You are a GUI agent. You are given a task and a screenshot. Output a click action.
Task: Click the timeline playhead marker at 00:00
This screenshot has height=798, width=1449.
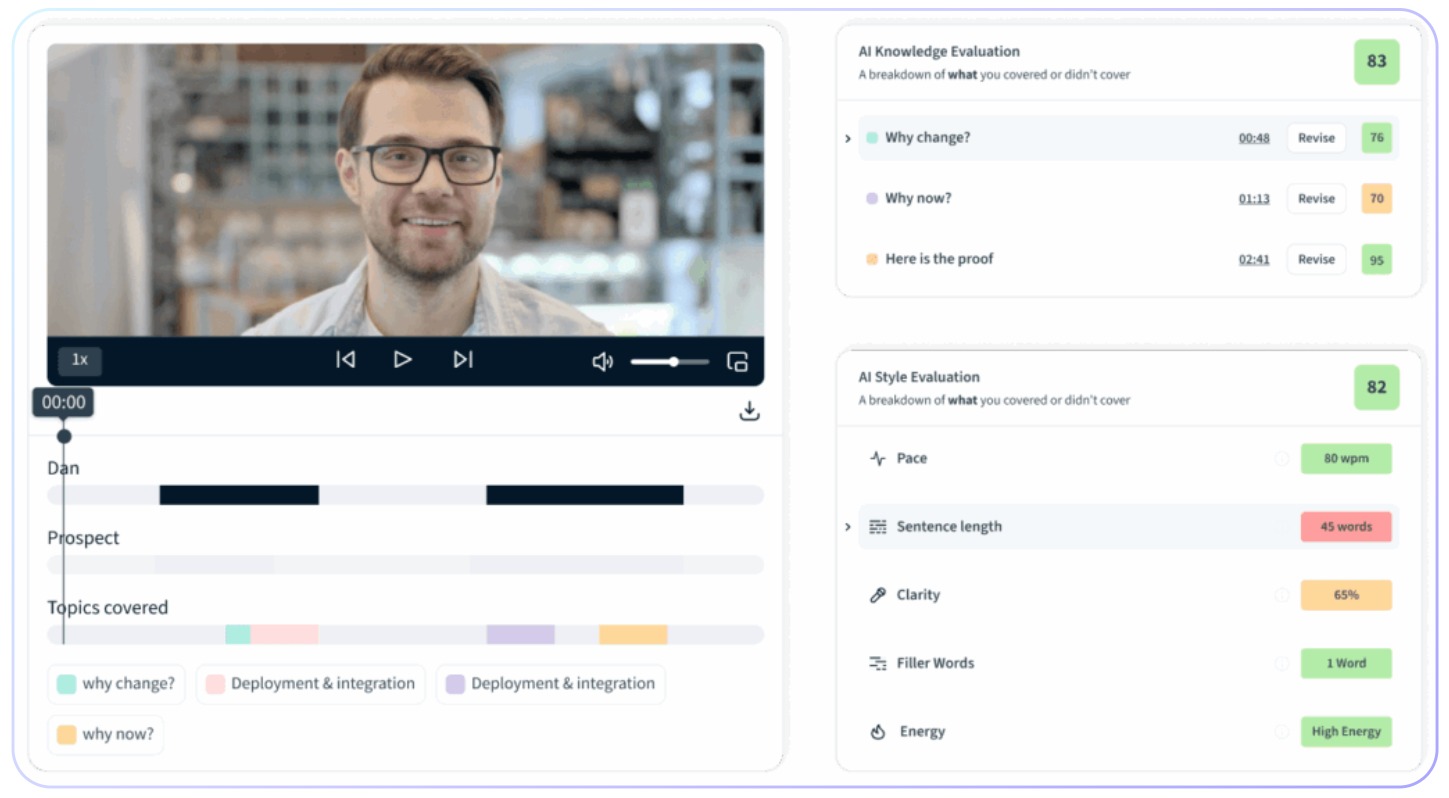click(x=64, y=436)
